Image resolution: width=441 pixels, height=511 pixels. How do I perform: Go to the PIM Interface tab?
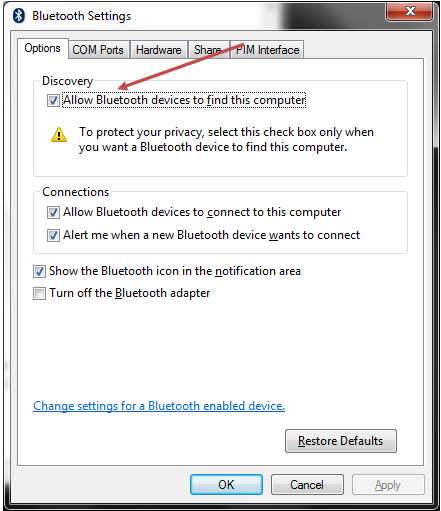pyautogui.click(x=267, y=50)
